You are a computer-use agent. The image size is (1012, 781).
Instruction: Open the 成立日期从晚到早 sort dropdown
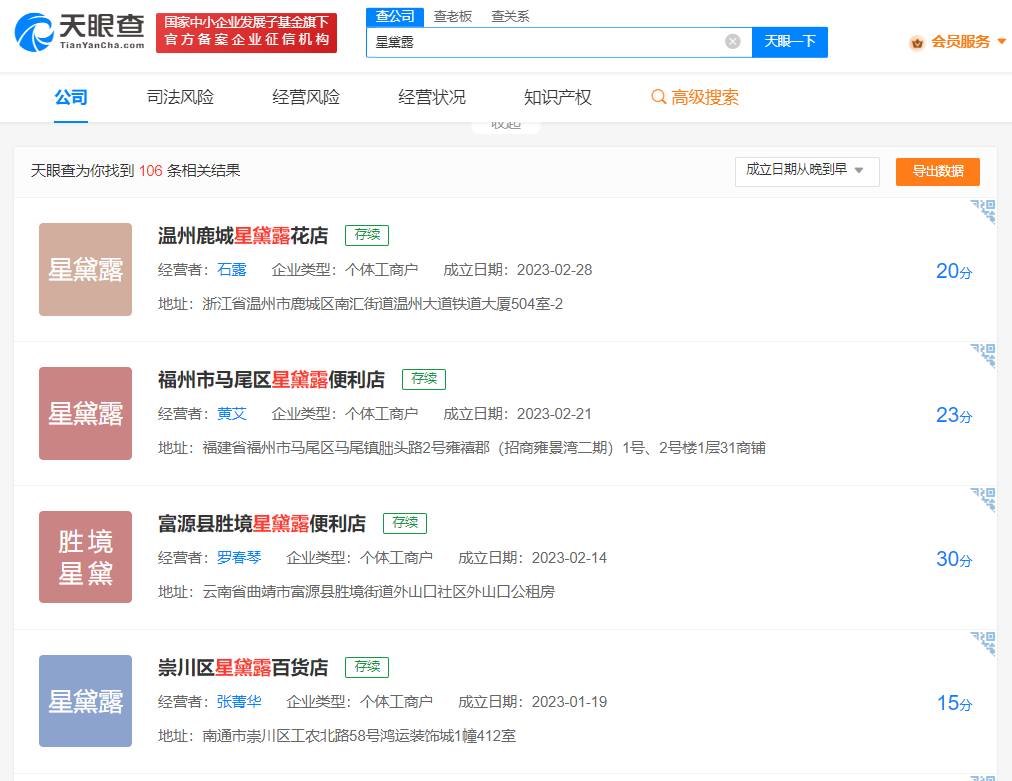[x=806, y=171]
